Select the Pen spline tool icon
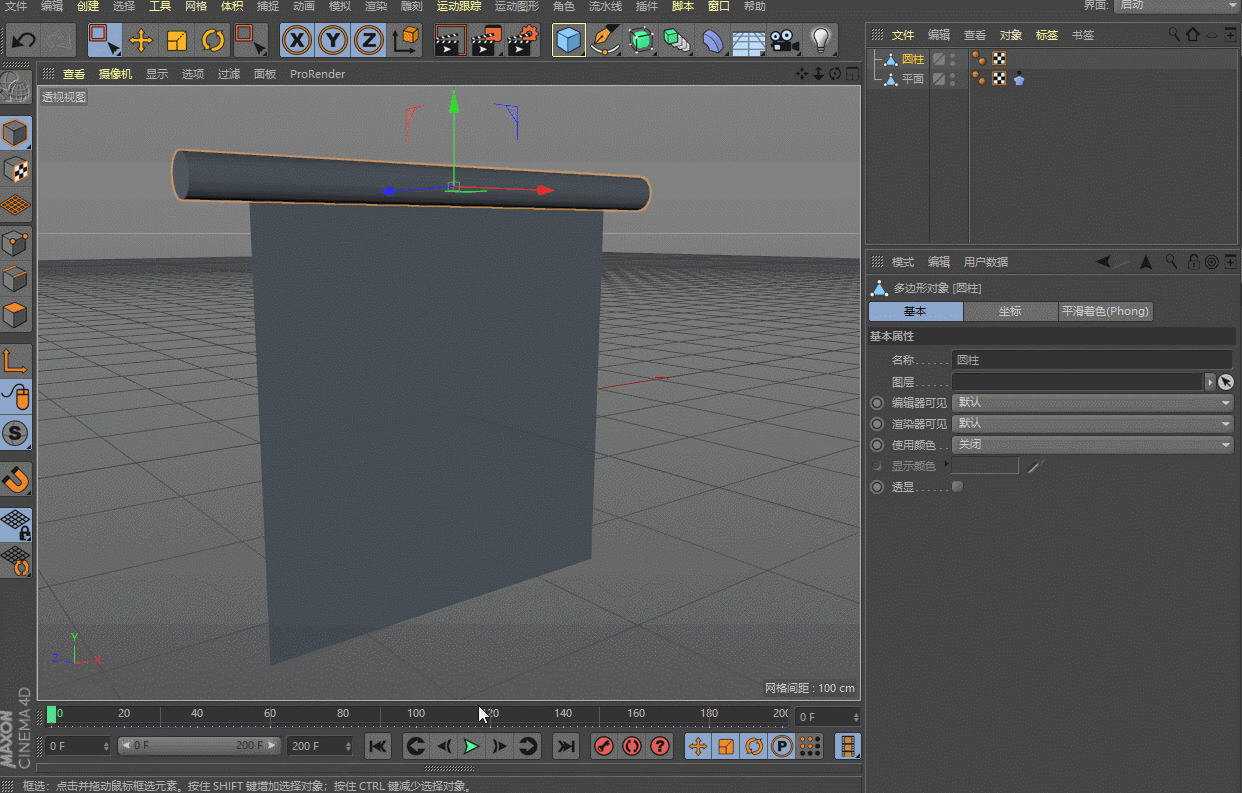 click(606, 40)
